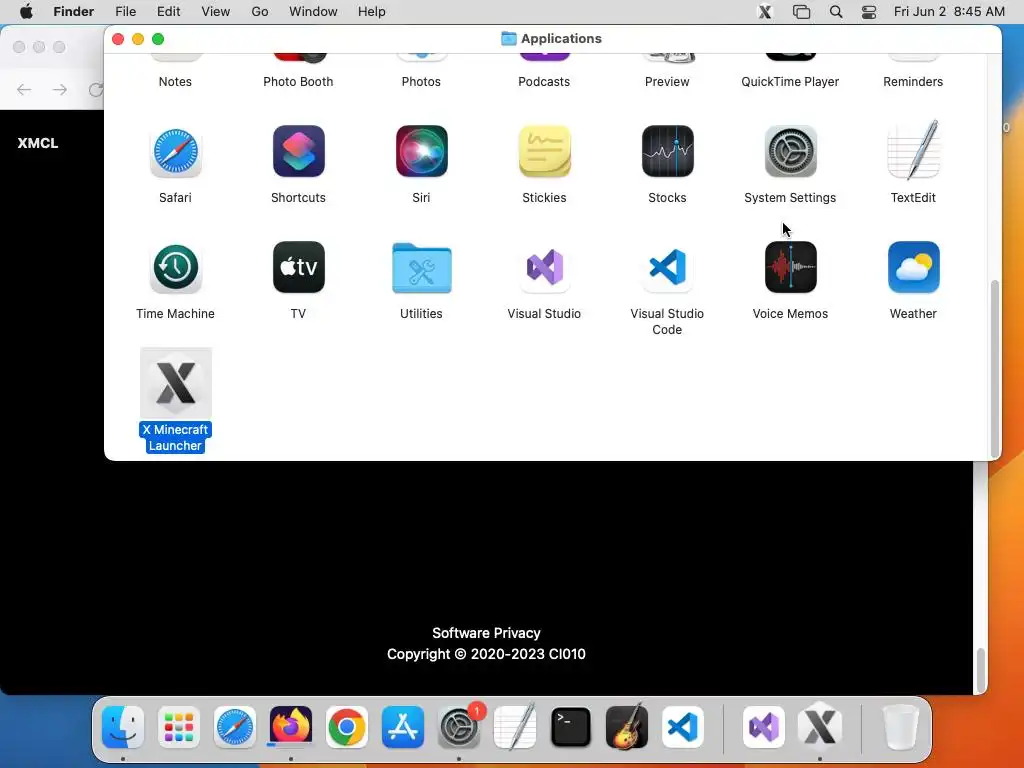Image resolution: width=1024 pixels, height=768 pixels.
Task: Click the 'Photo Booth' app label
Action: tap(298, 82)
